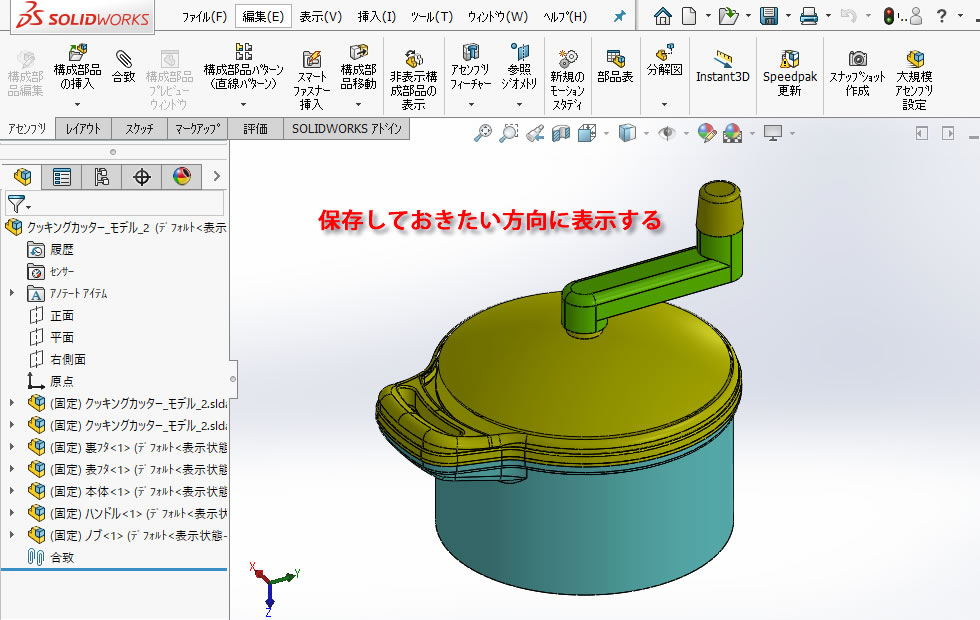Image resolution: width=980 pixels, height=620 pixels.
Task: Switch to the ConfigurationManager tab icon
Action: coord(101,177)
